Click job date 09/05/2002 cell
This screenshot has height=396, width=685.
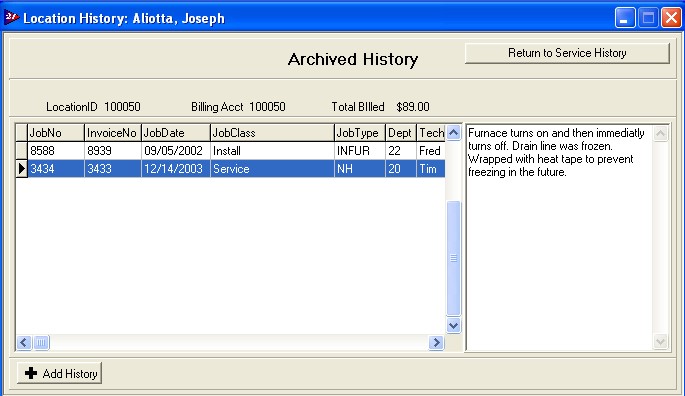click(x=176, y=151)
